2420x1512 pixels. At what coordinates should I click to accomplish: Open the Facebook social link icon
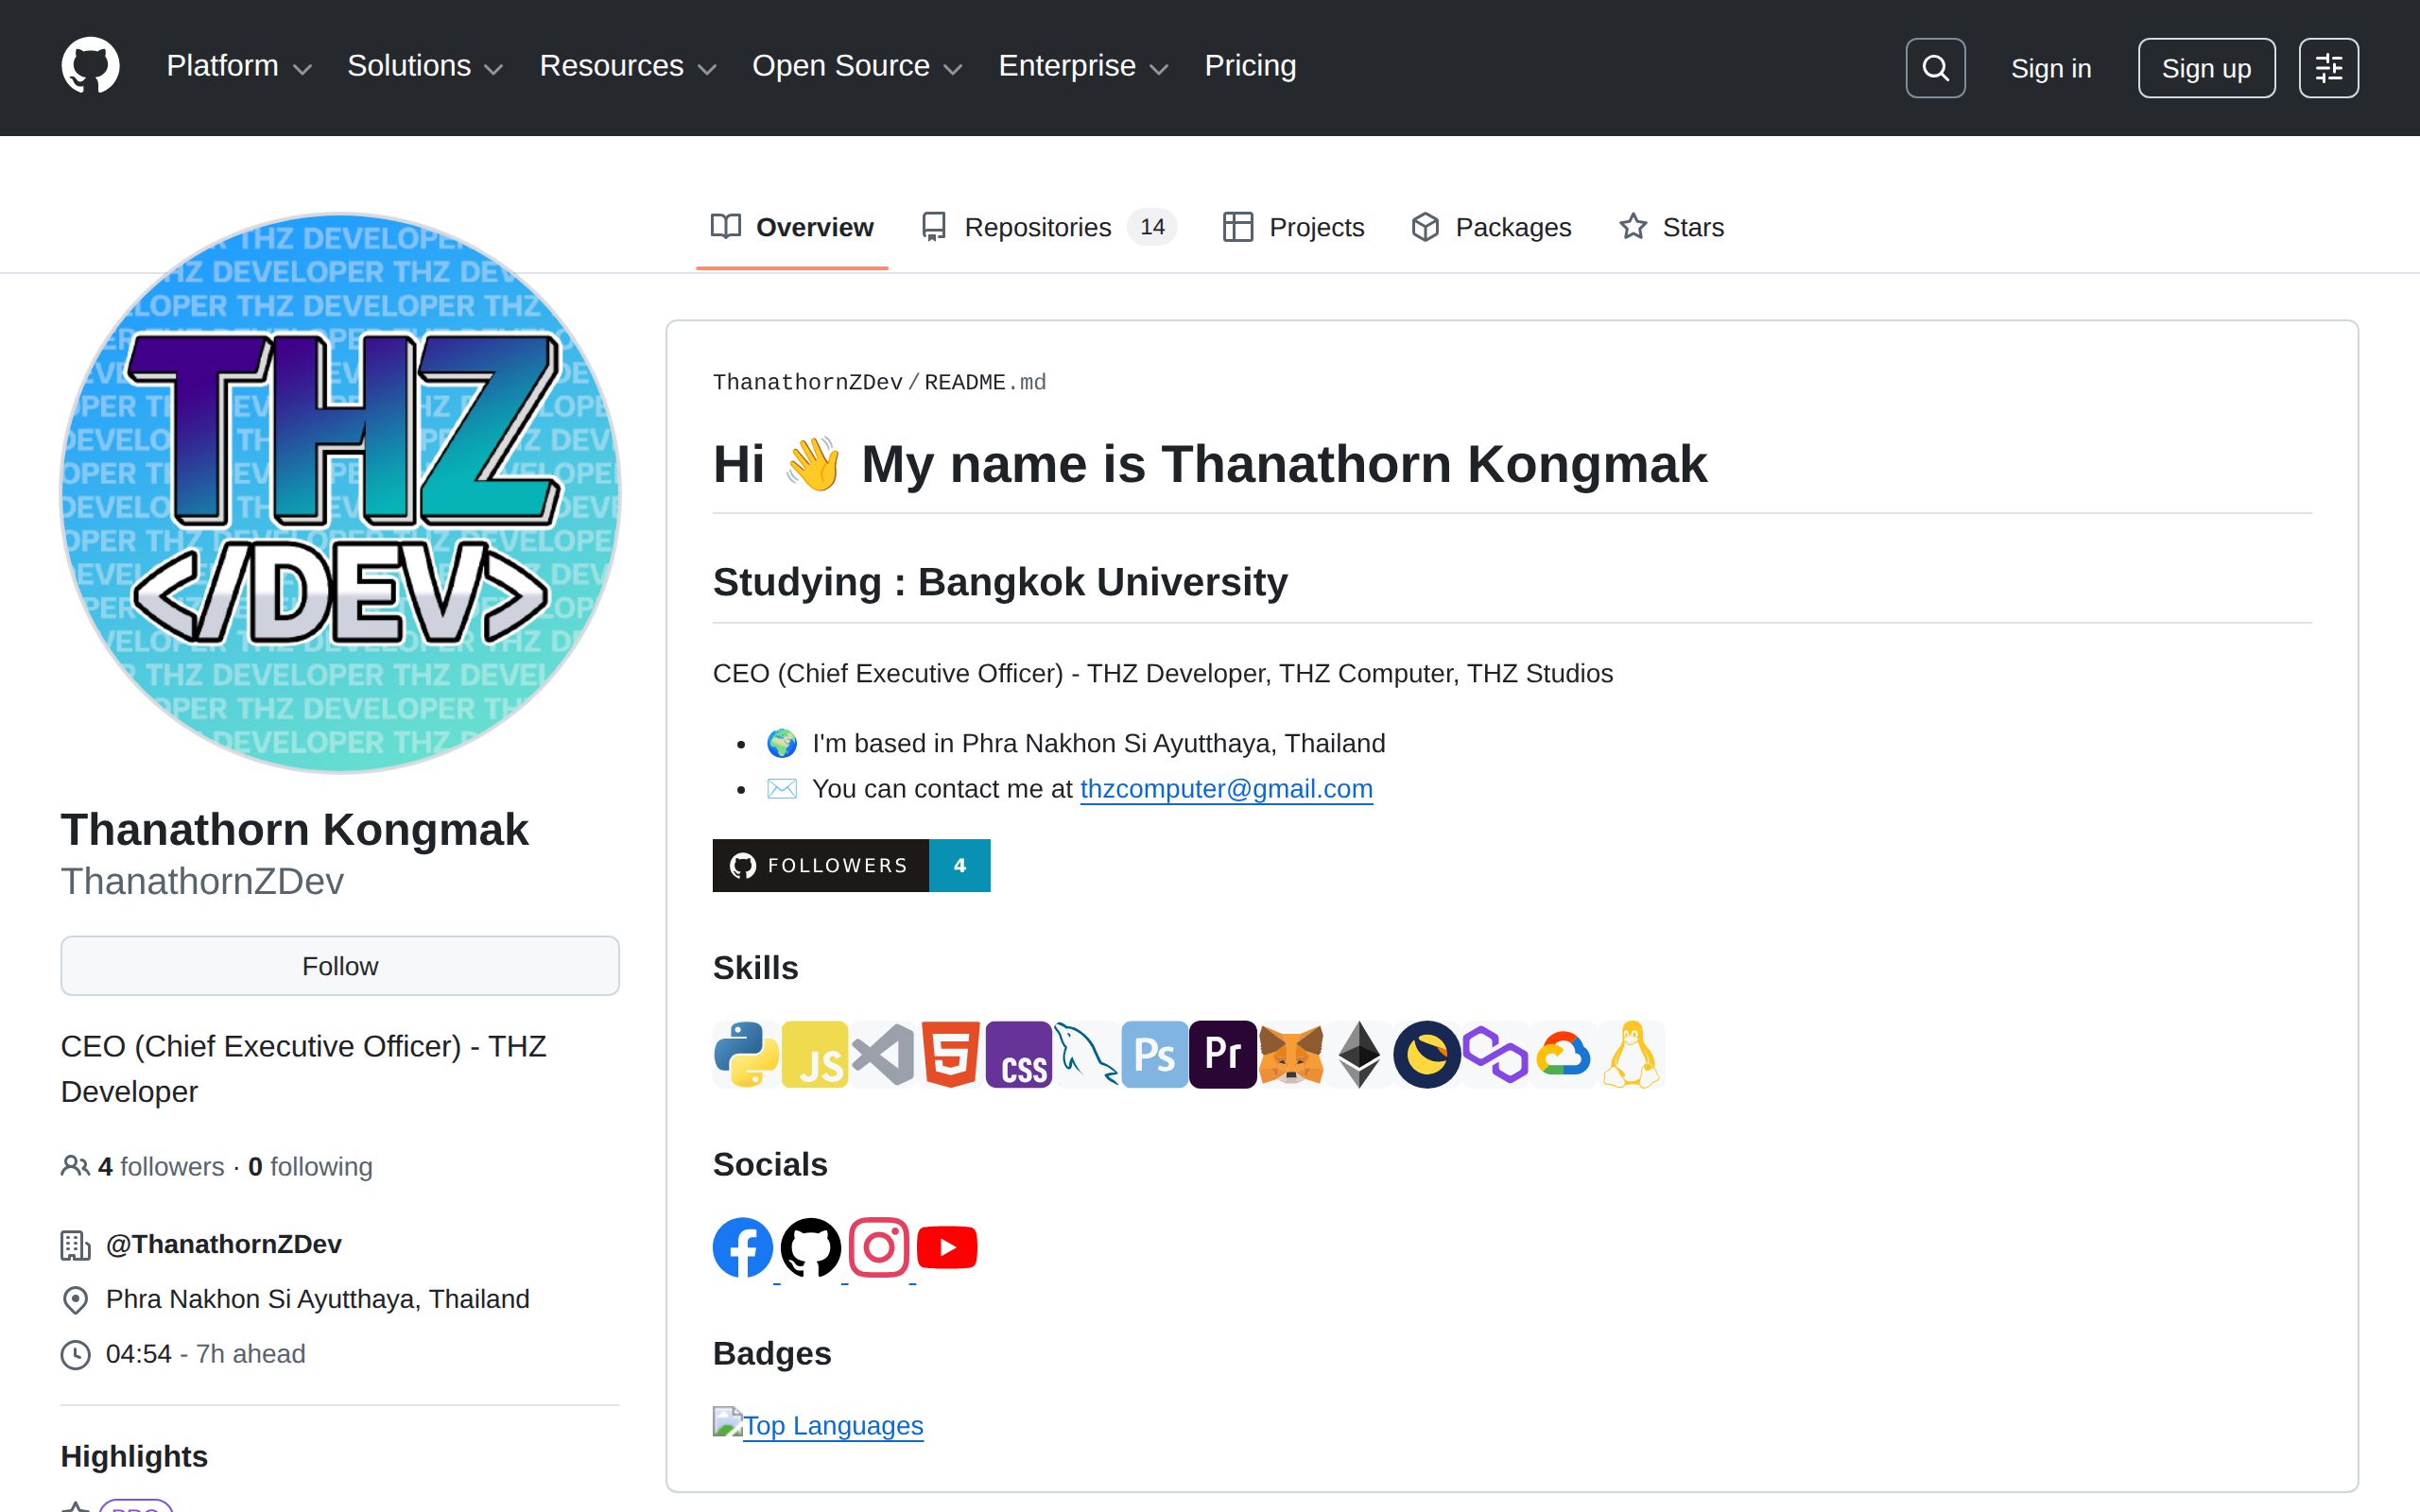(x=742, y=1247)
